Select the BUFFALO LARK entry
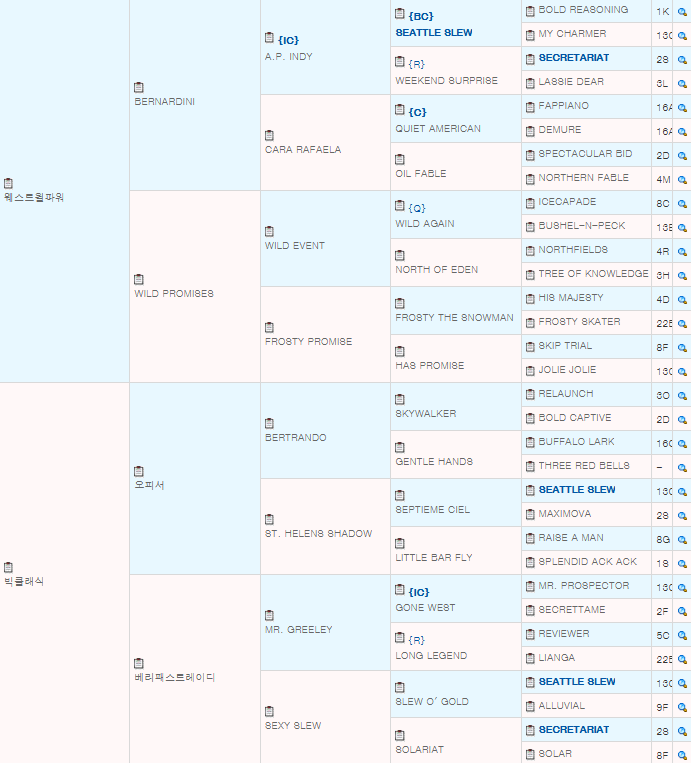The height and width of the screenshot is (763, 691). click(x=576, y=441)
